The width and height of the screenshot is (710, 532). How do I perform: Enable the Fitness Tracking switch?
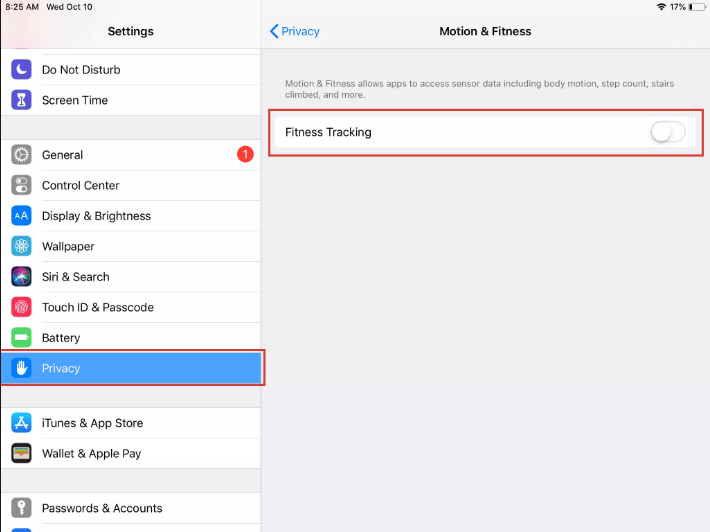click(668, 132)
